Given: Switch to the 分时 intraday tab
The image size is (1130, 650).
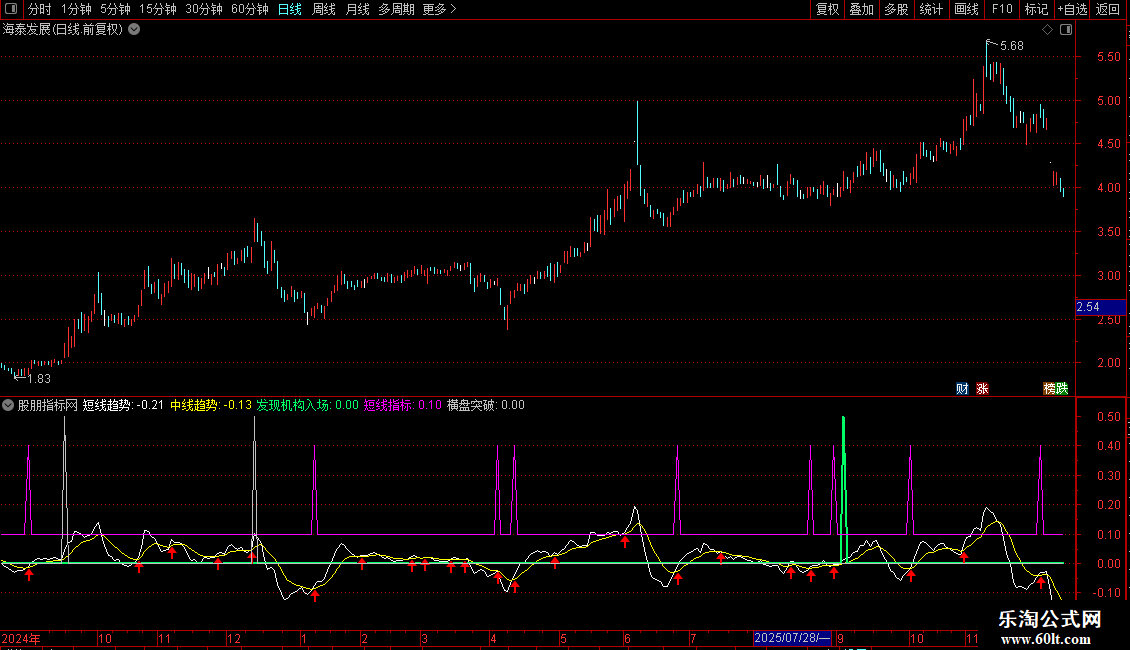Looking at the screenshot, I should tap(40, 10).
